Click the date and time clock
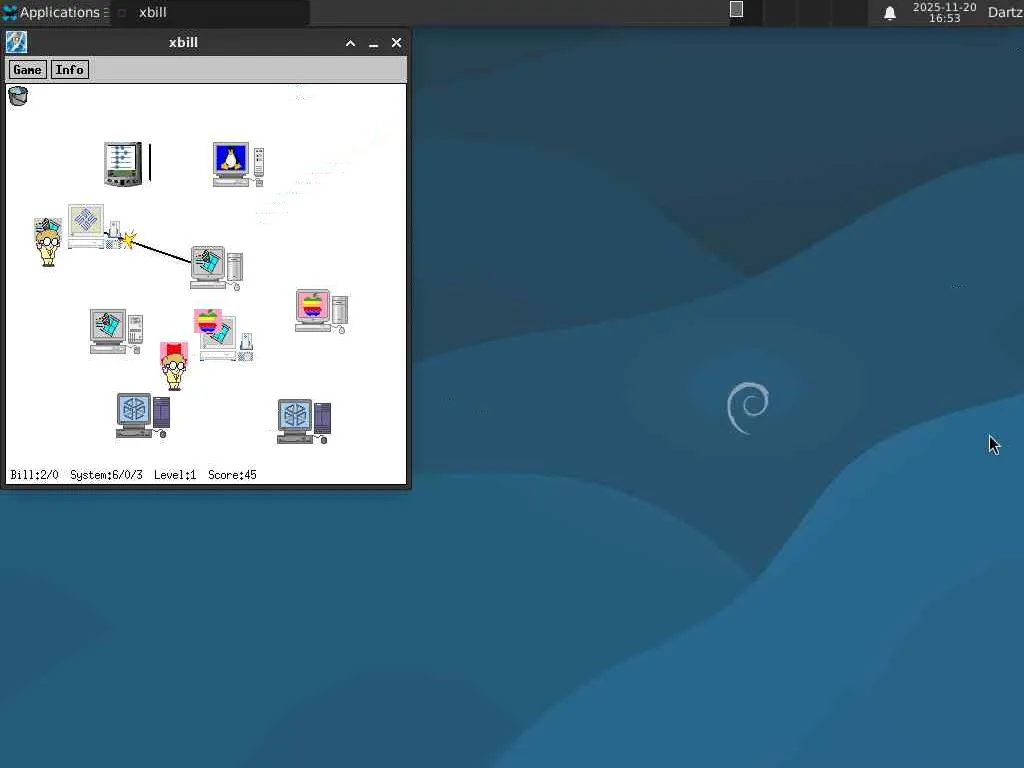The height and width of the screenshot is (768, 1024). pos(944,12)
